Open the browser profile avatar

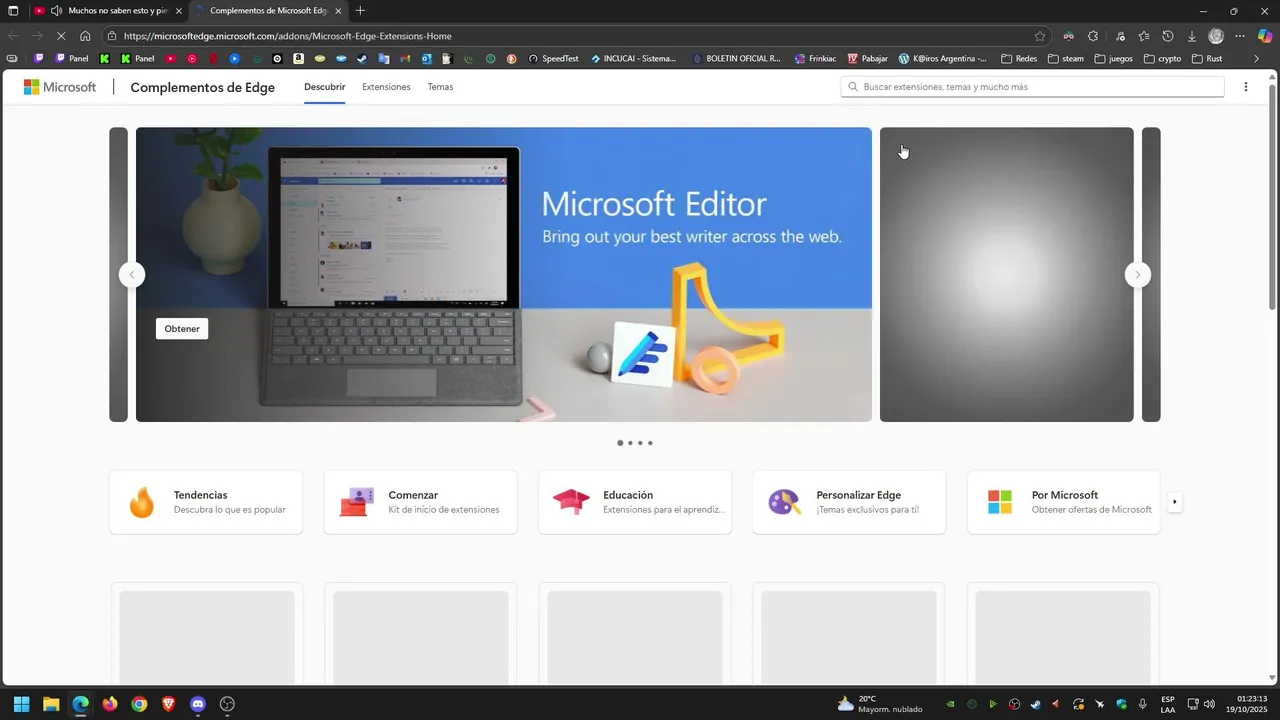[x=1216, y=36]
